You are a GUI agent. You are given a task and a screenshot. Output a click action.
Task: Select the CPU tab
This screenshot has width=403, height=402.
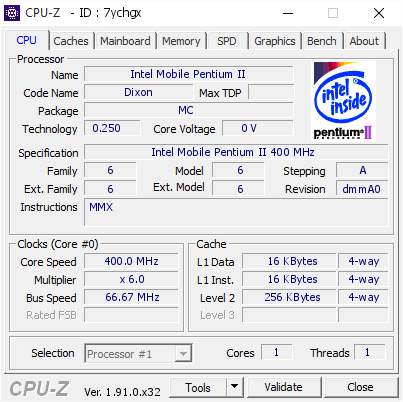coord(27,40)
